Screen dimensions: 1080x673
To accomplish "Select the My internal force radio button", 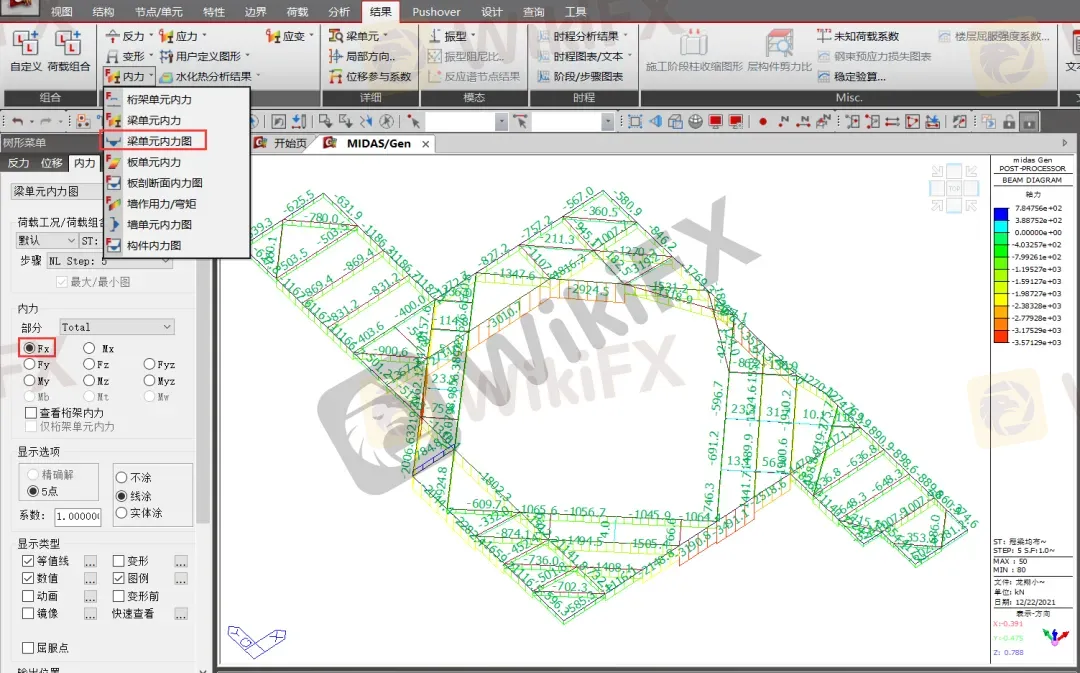I will pyautogui.click(x=30, y=381).
